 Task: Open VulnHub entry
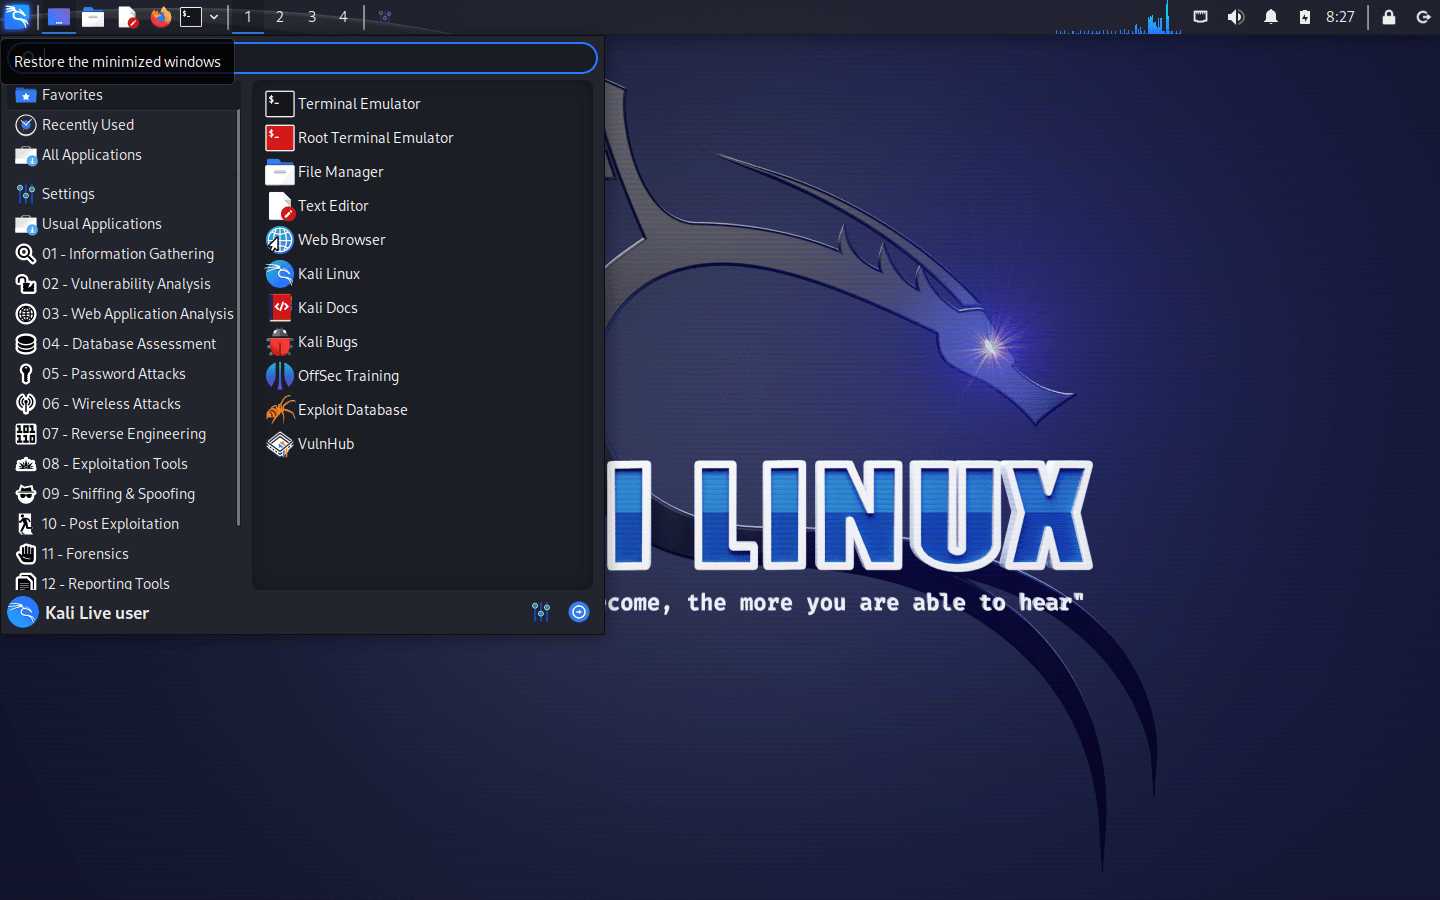point(422,444)
